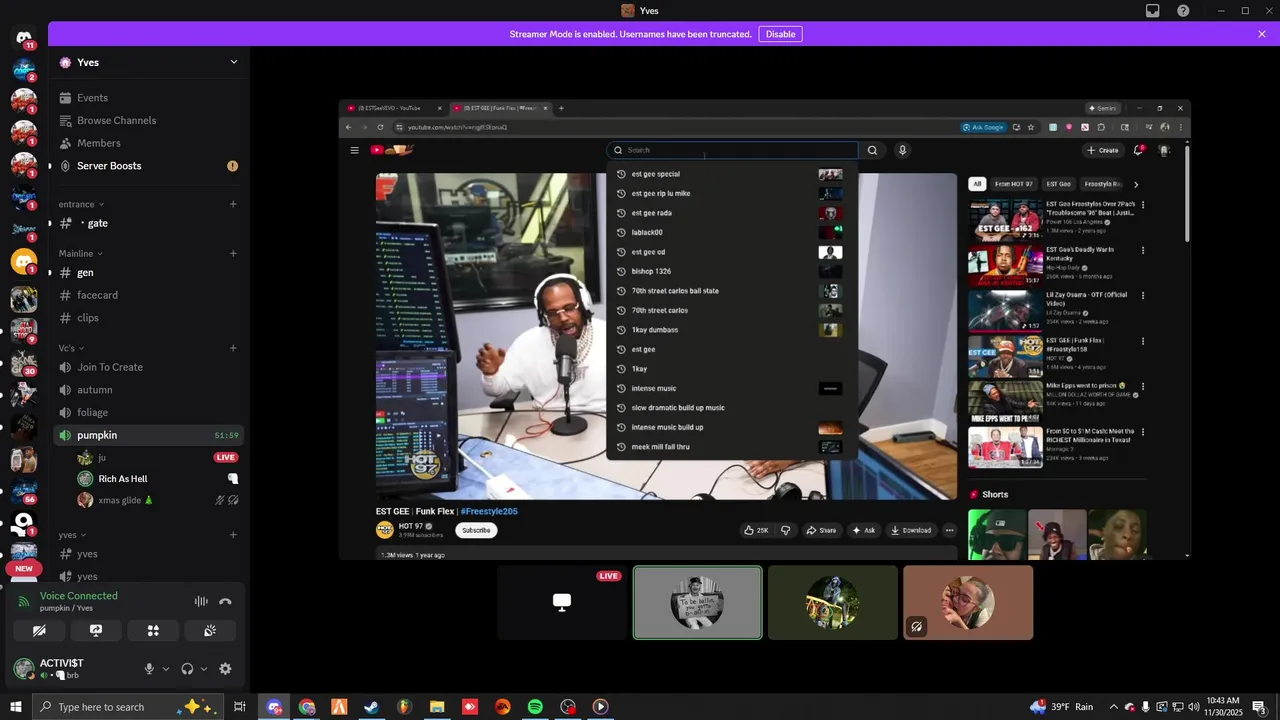This screenshot has height=720, width=1280.
Task: Click Disable on the Streamer Mode banner
Action: click(x=780, y=34)
